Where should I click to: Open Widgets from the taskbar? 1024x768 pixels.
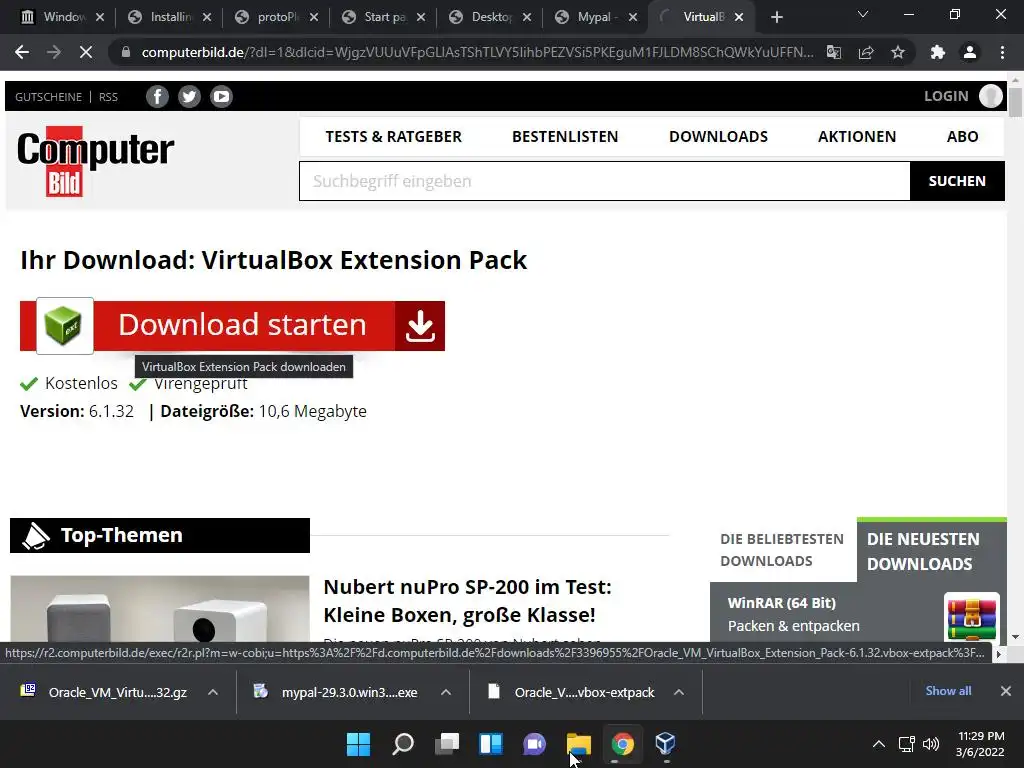tap(491, 744)
